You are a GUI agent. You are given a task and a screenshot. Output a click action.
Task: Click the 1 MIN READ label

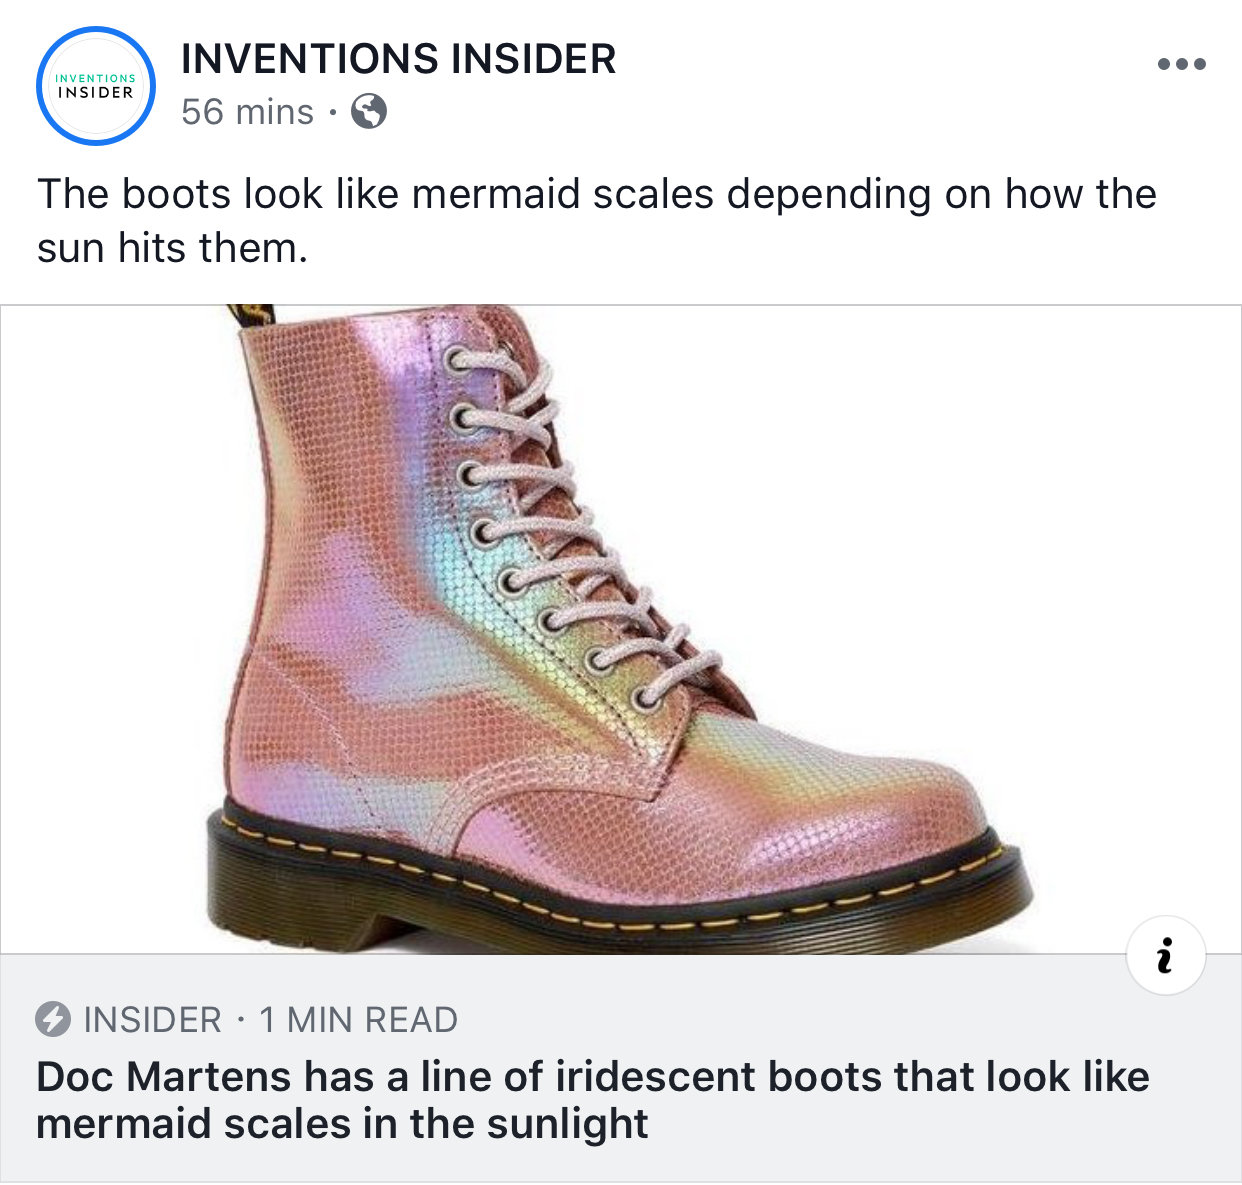click(358, 1020)
